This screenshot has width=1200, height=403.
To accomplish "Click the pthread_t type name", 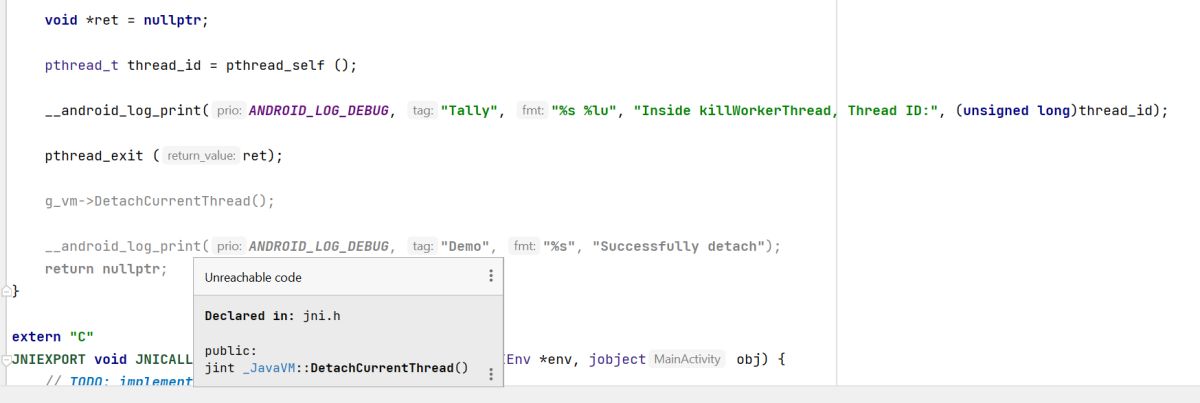I will pos(82,66).
